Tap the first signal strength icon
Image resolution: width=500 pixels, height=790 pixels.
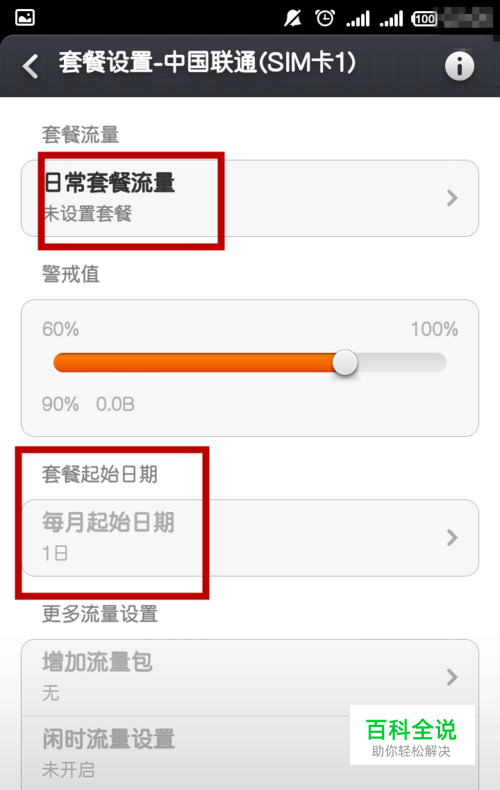tap(358, 19)
